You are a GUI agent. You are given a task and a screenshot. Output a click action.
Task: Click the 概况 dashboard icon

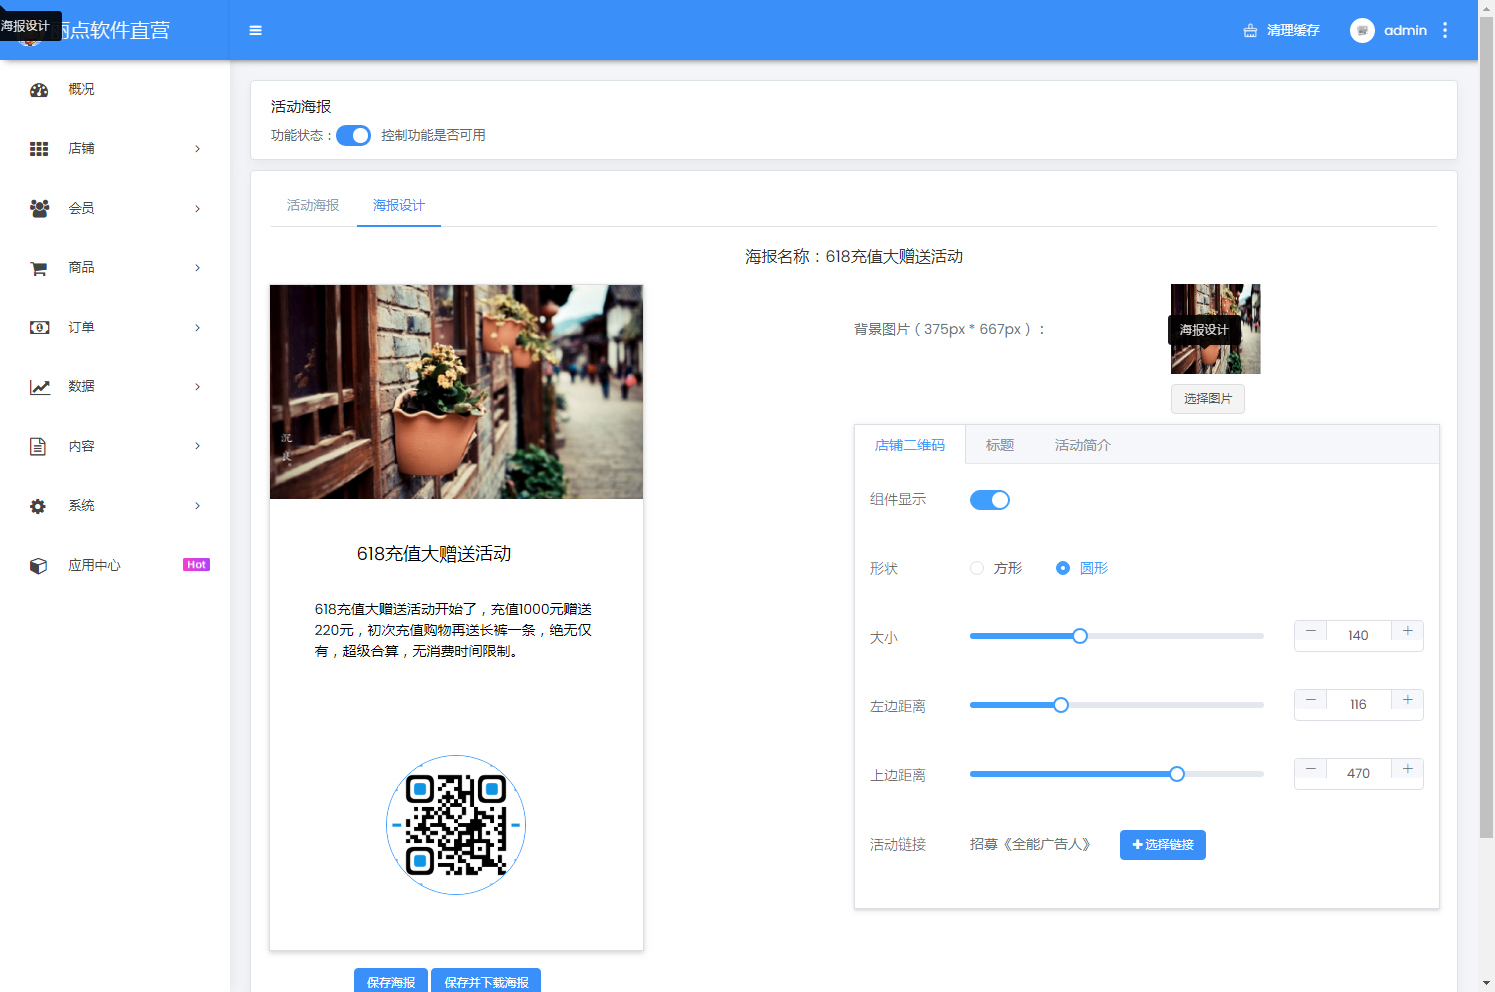(39, 89)
